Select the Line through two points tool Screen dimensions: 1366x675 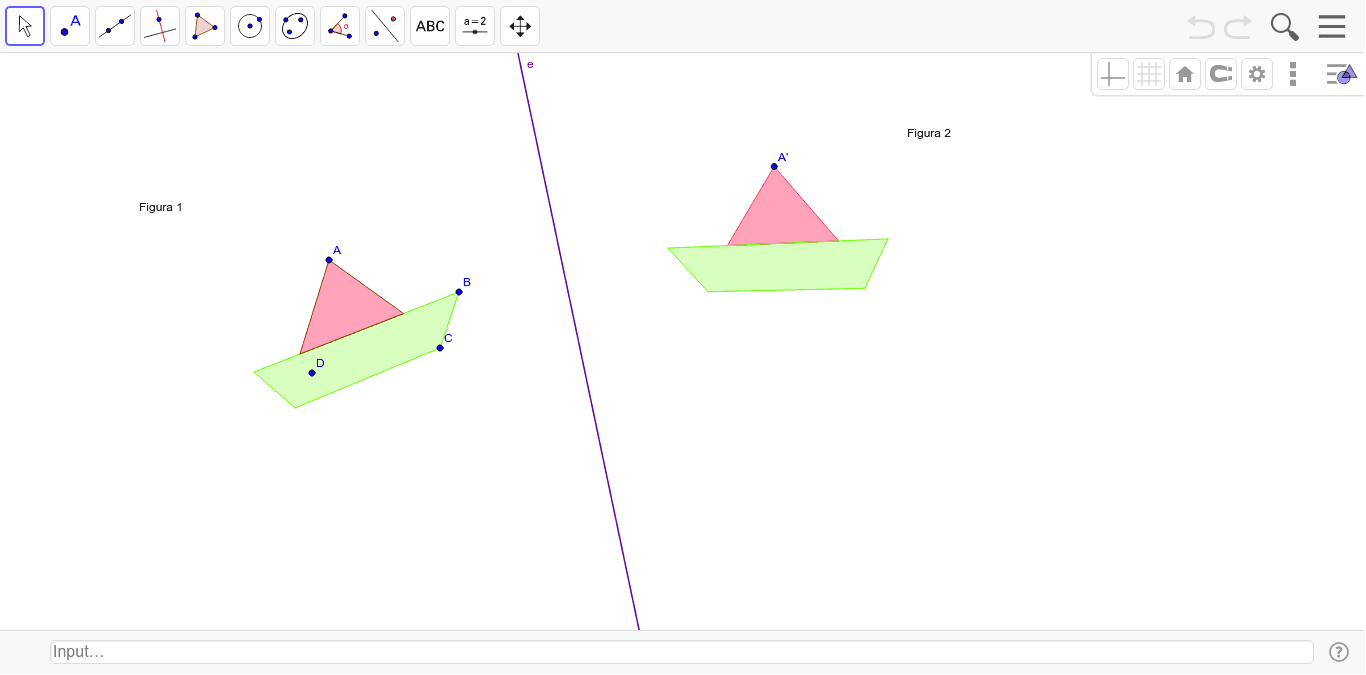(115, 26)
